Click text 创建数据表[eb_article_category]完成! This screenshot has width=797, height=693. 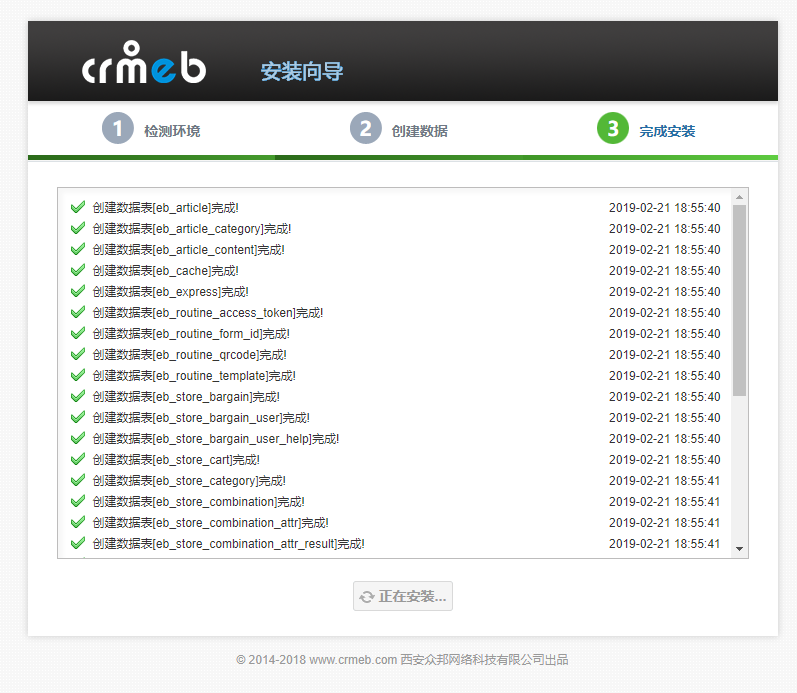(192, 229)
